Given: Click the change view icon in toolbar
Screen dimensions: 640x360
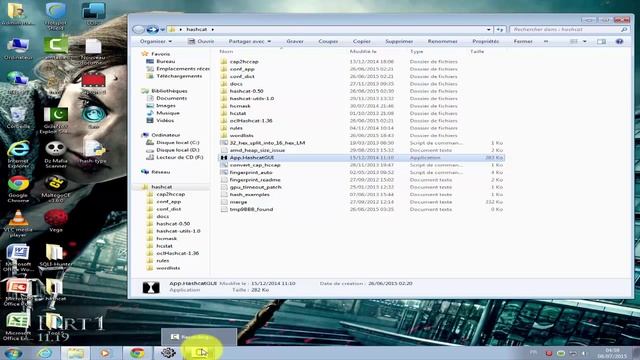Looking at the screenshot, I should (x=573, y=41).
